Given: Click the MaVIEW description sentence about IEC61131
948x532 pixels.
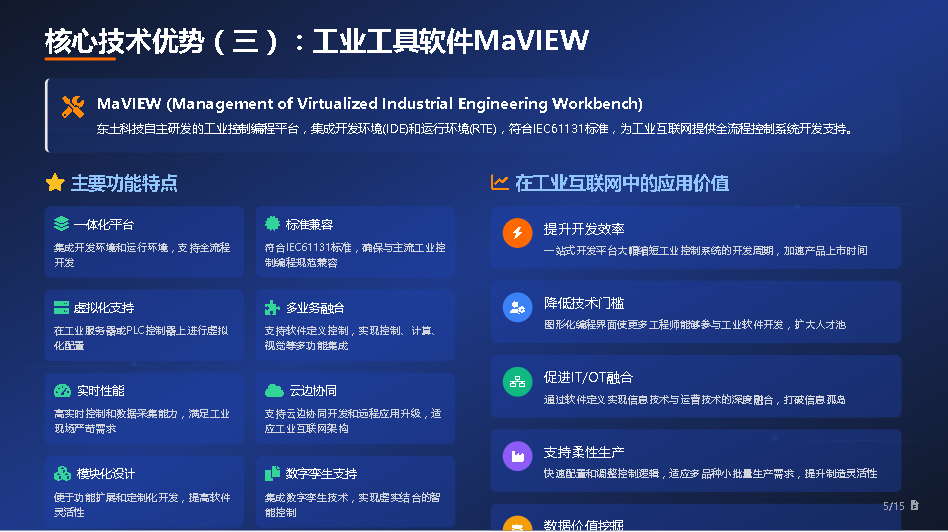Looking at the screenshot, I should (475, 129).
